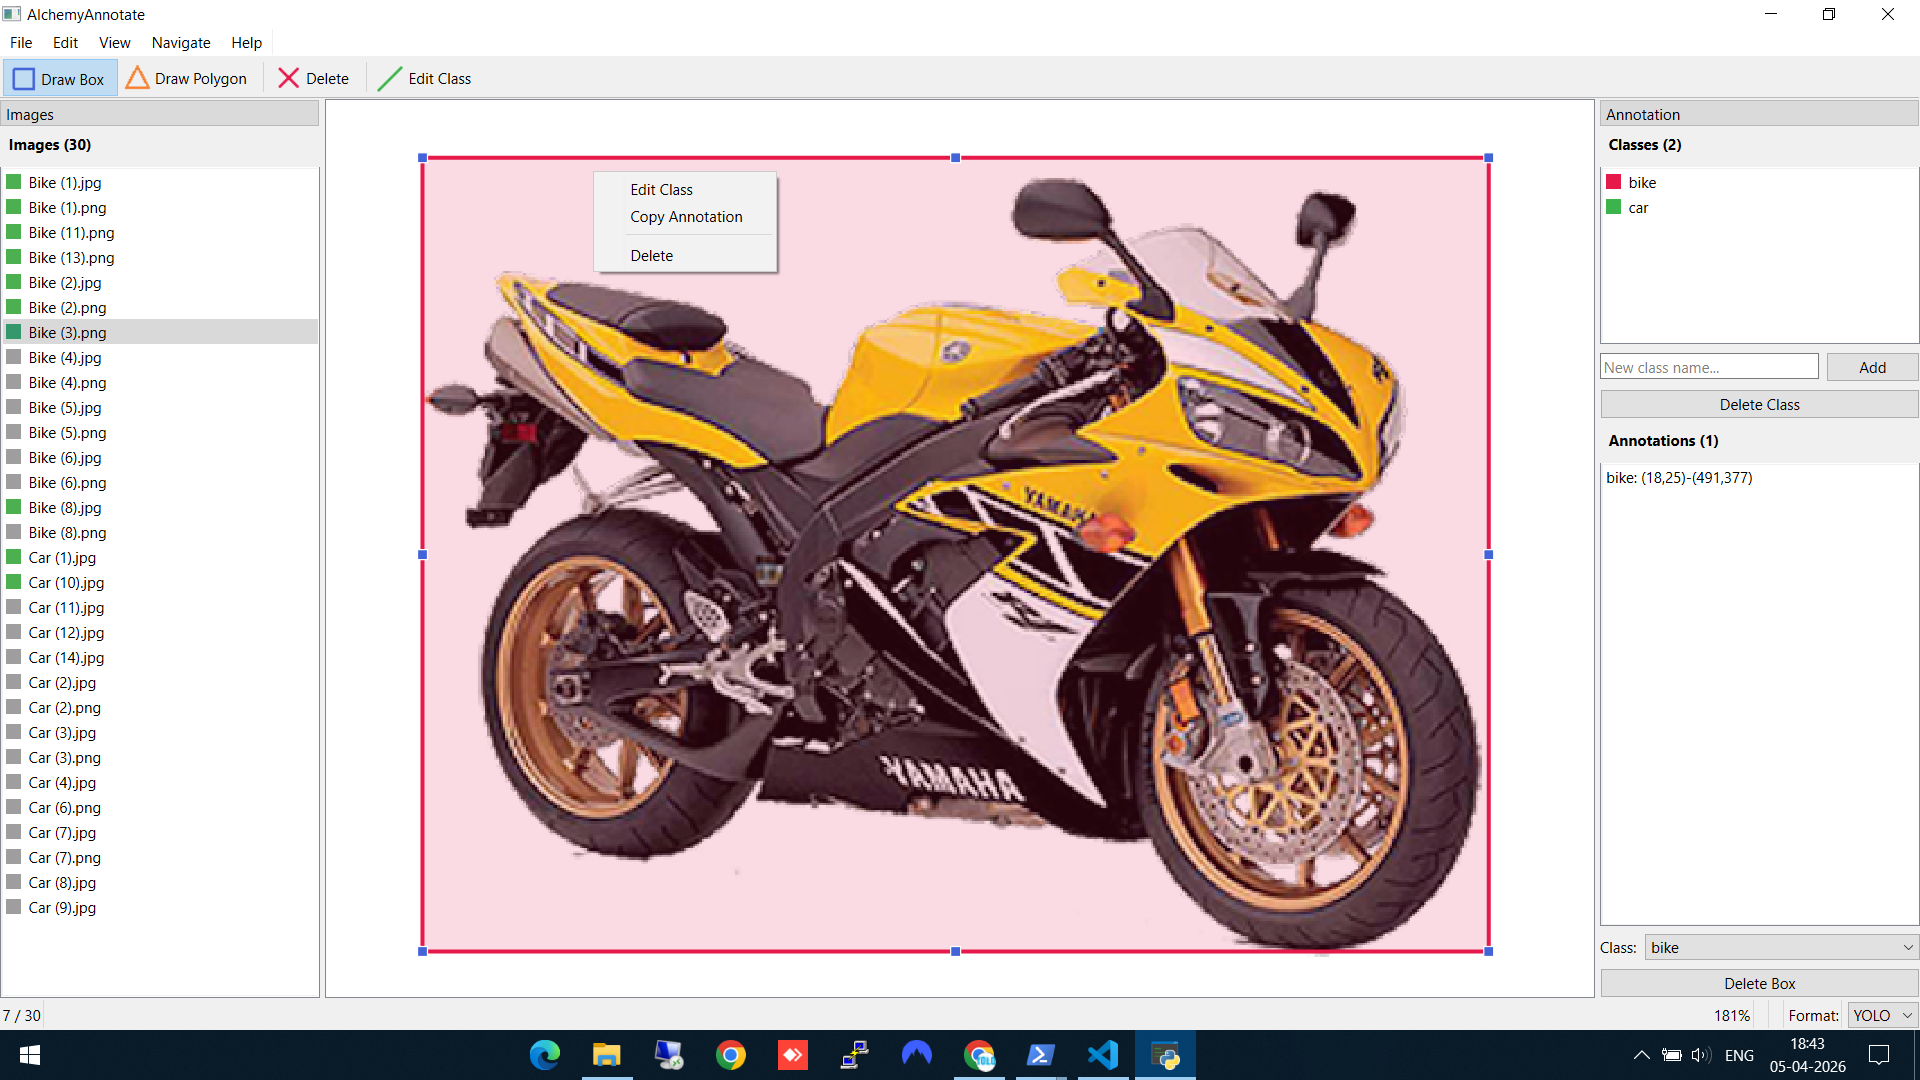Click the bike class color square
The height and width of the screenshot is (1080, 1920).
(1613, 181)
